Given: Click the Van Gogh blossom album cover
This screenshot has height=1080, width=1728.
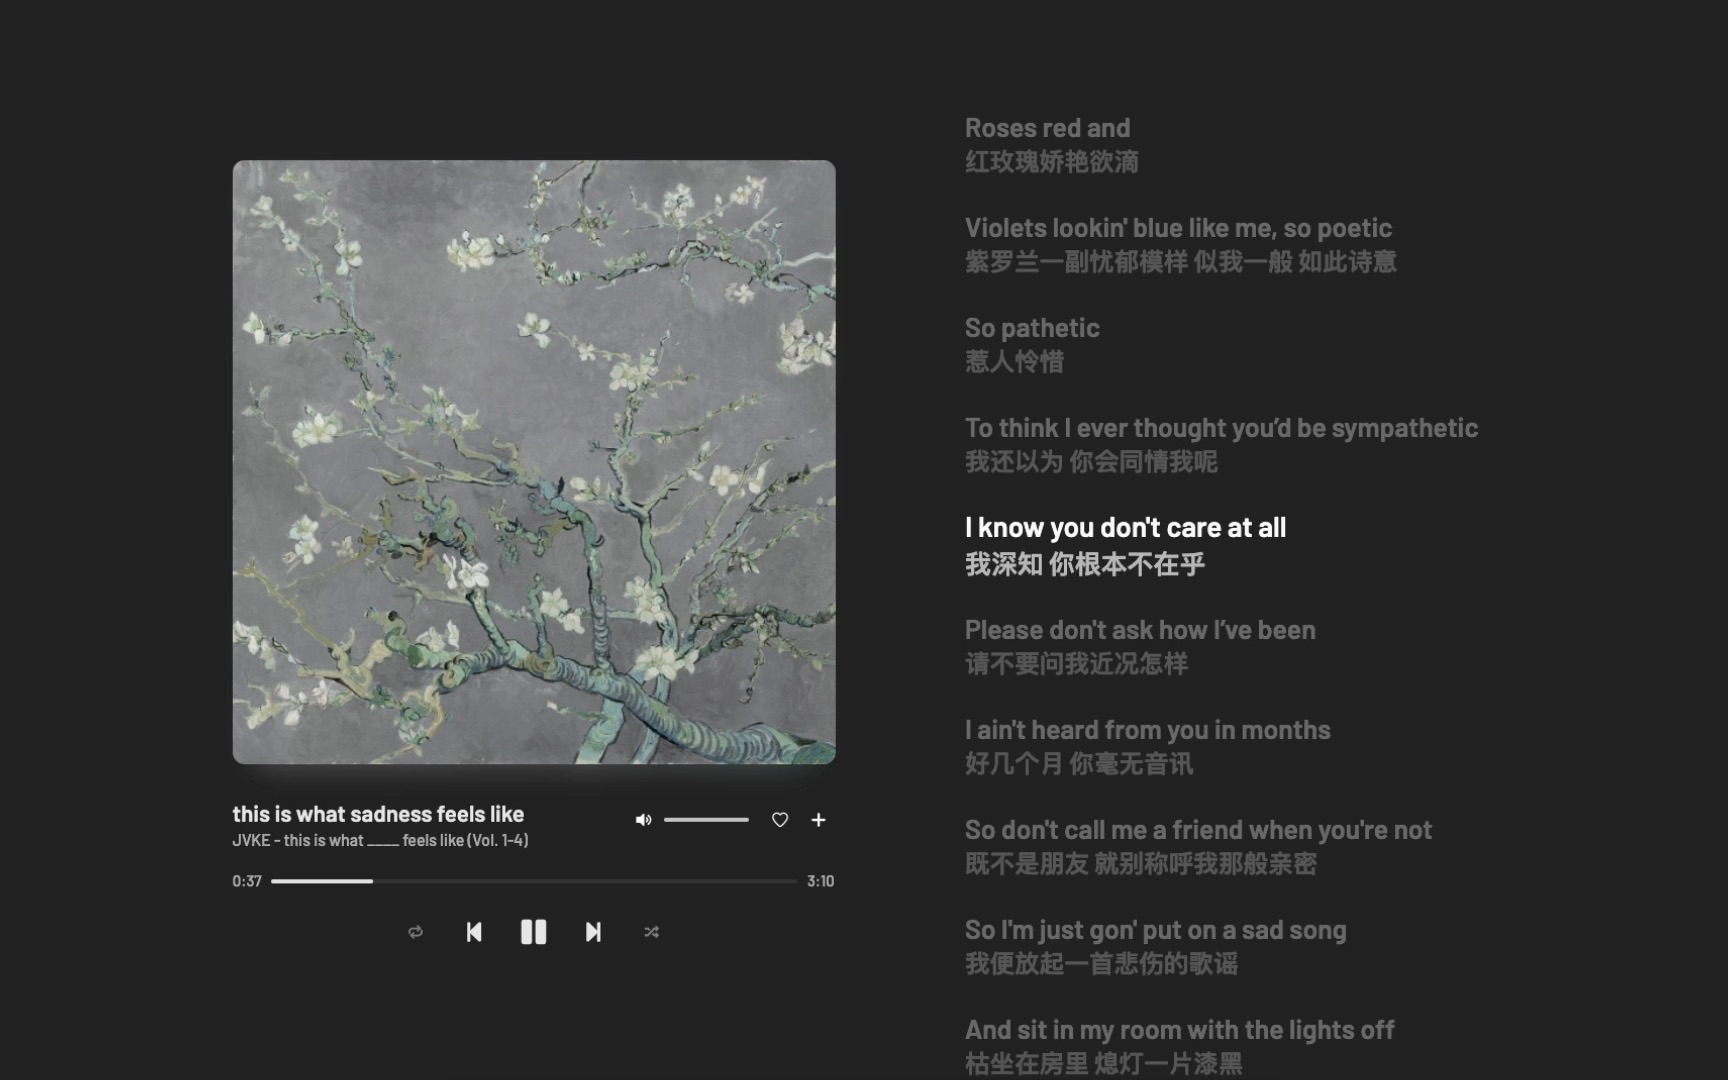Looking at the screenshot, I should (x=534, y=462).
